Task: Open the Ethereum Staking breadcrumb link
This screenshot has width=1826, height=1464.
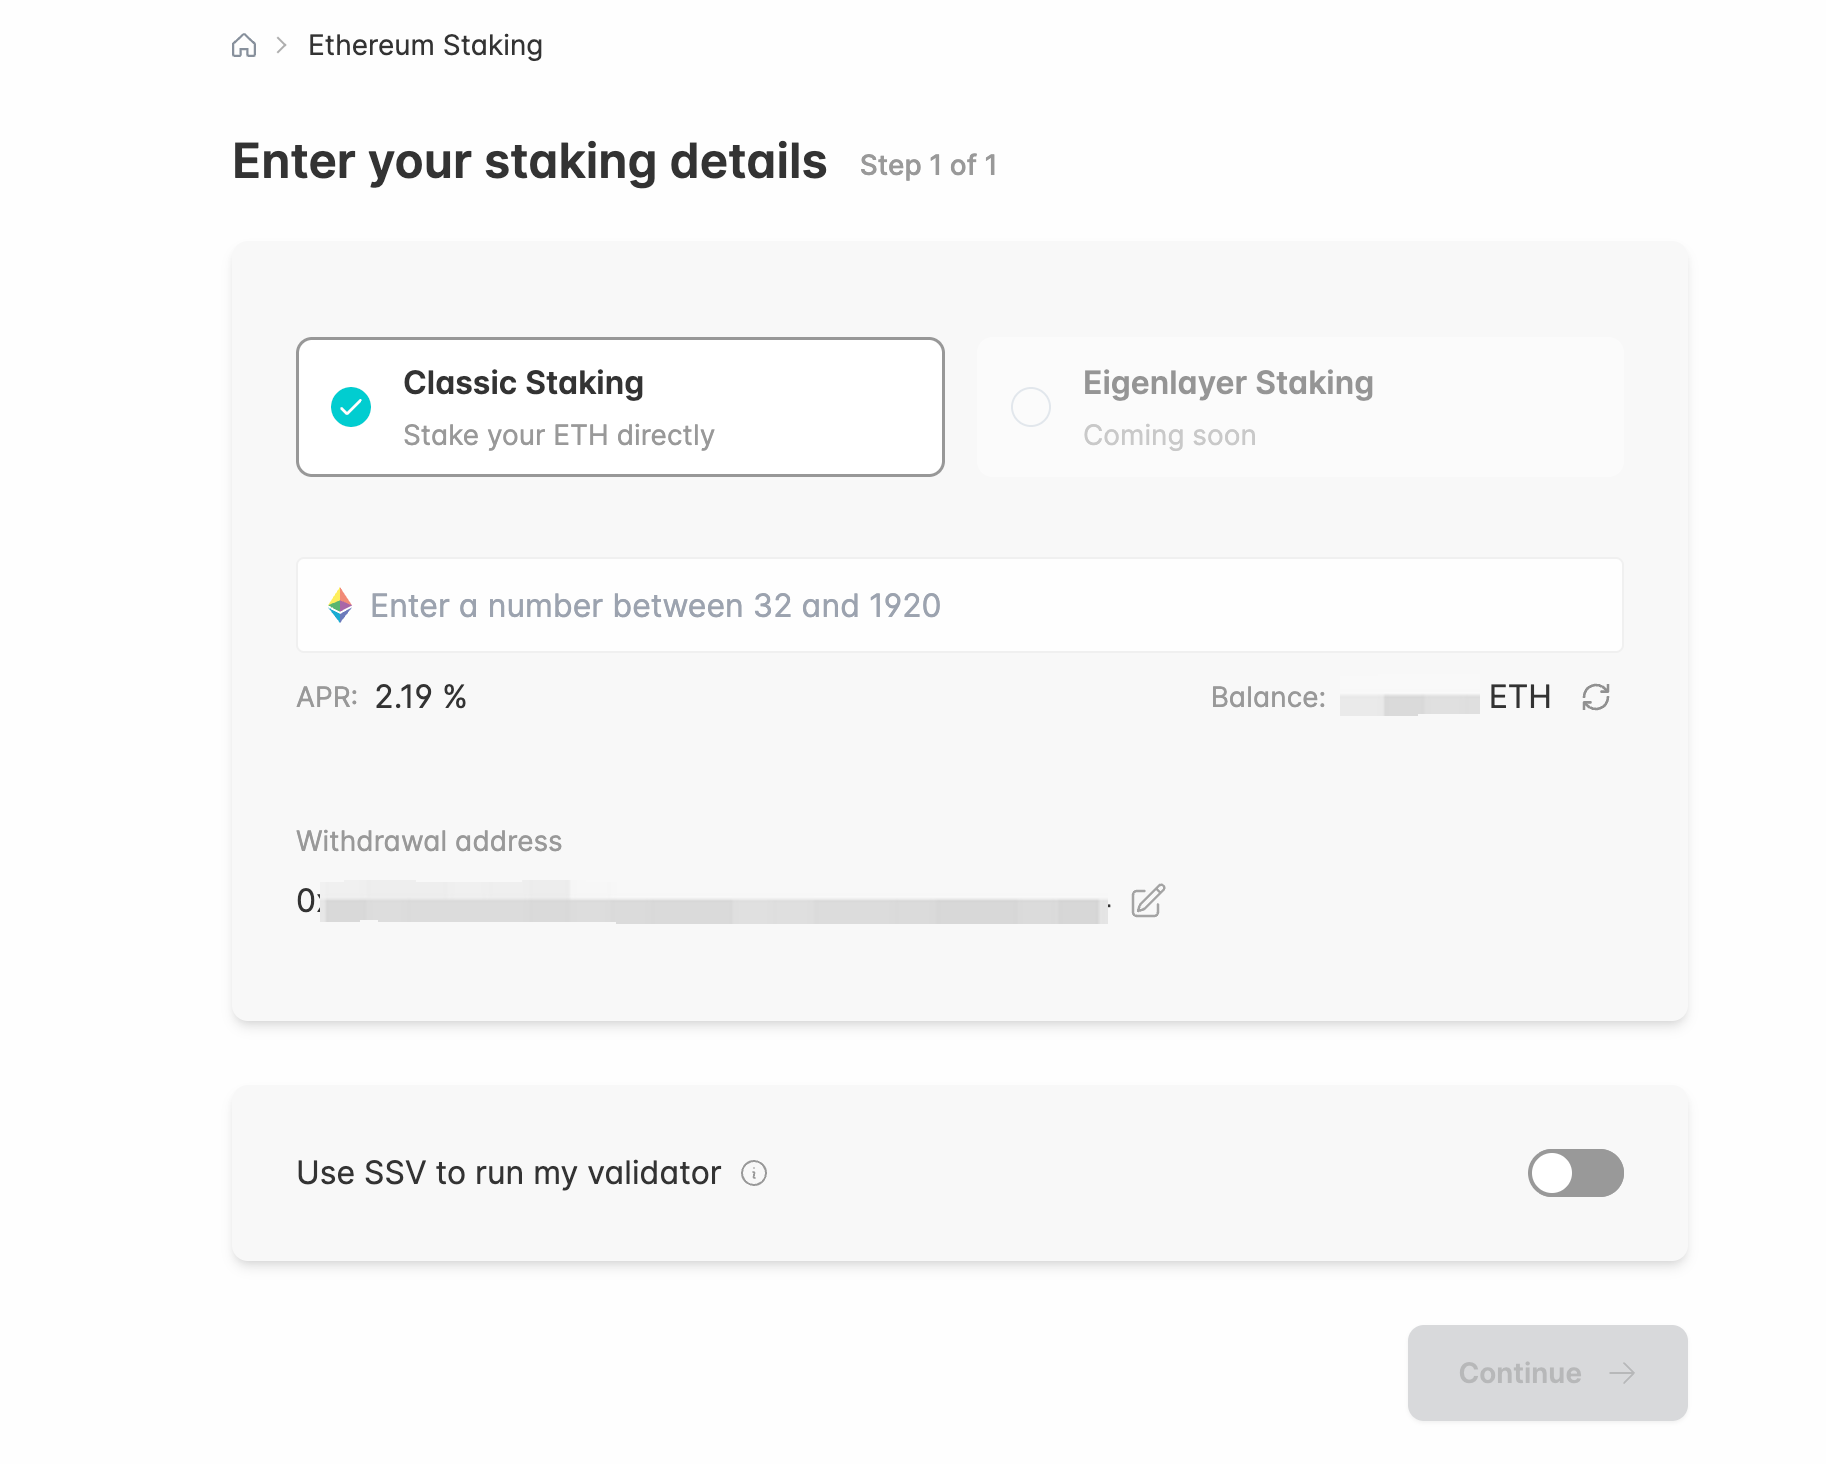Action: [426, 45]
